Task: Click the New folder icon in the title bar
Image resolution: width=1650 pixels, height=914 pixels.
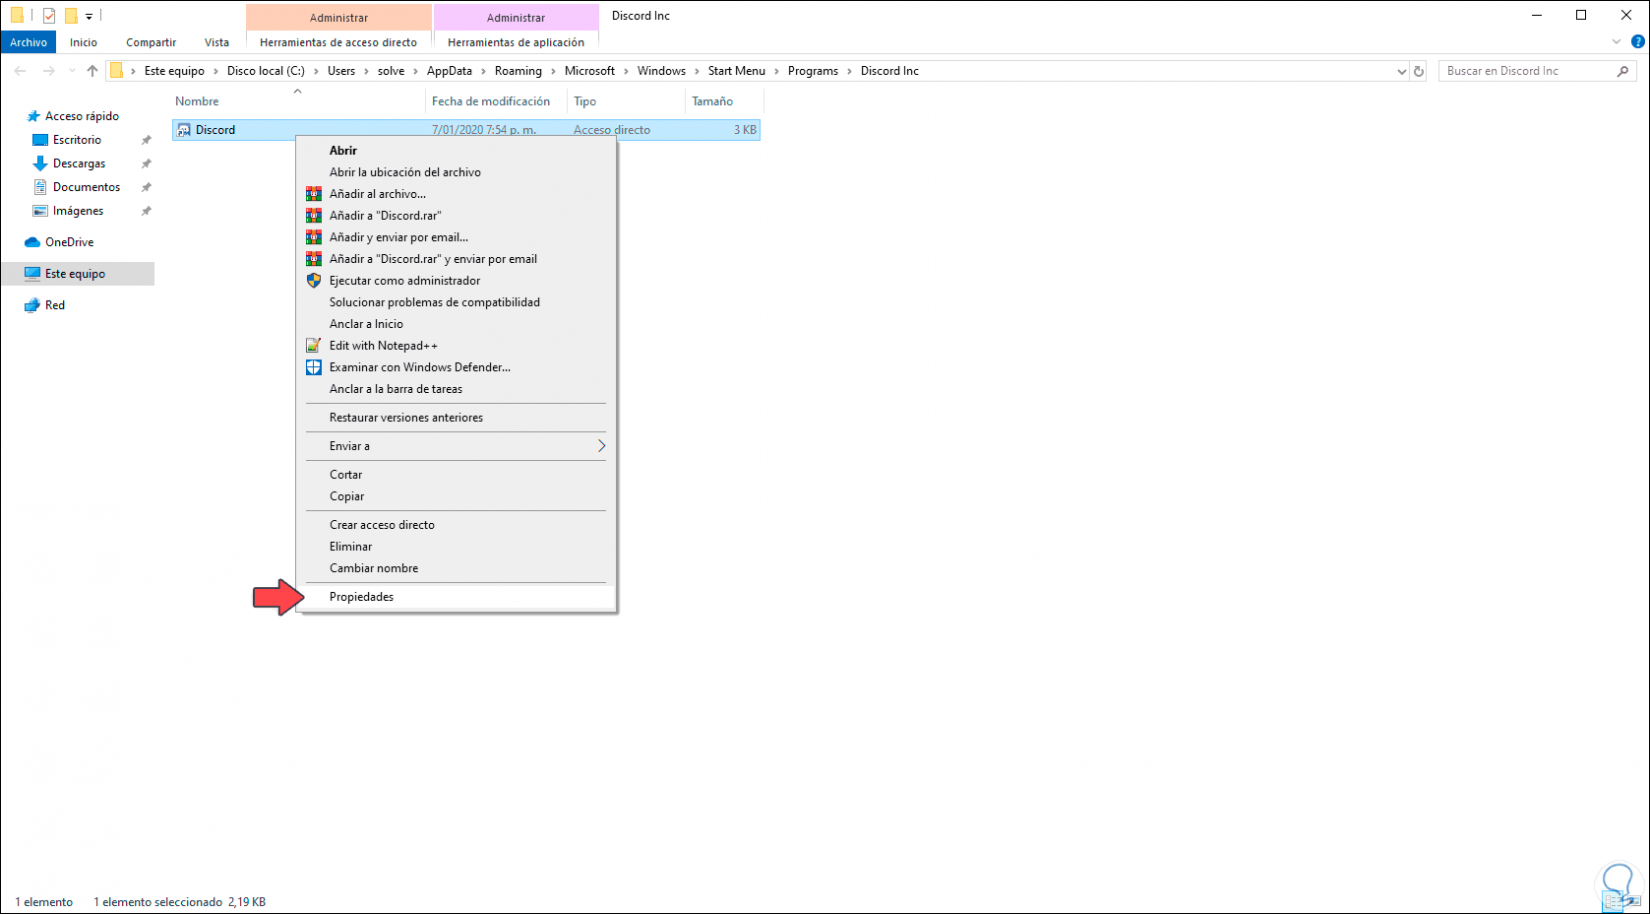Action: click(71, 16)
